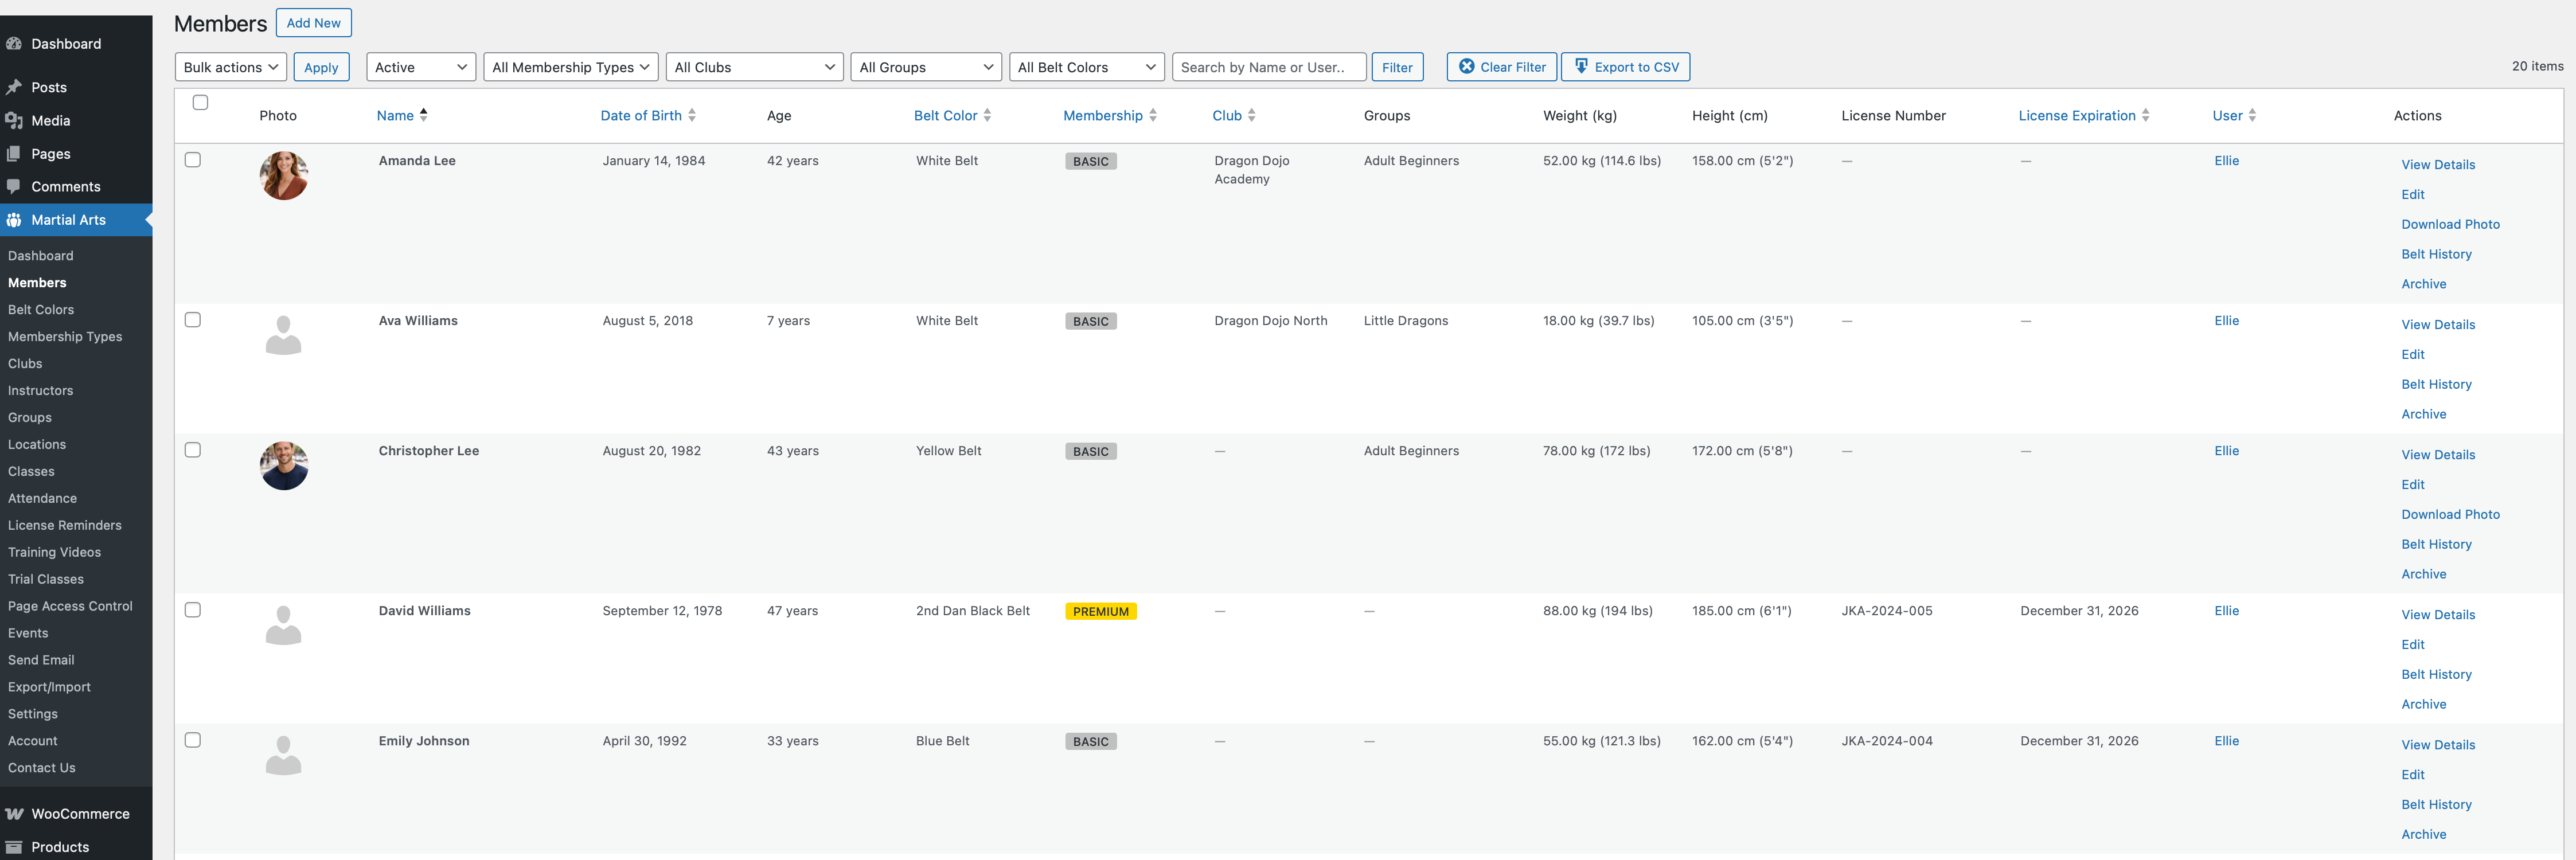The height and width of the screenshot is (860, 2576).
Task: Switch to the Attendance section
Action: pyautogui.click(x=42, y=498)
